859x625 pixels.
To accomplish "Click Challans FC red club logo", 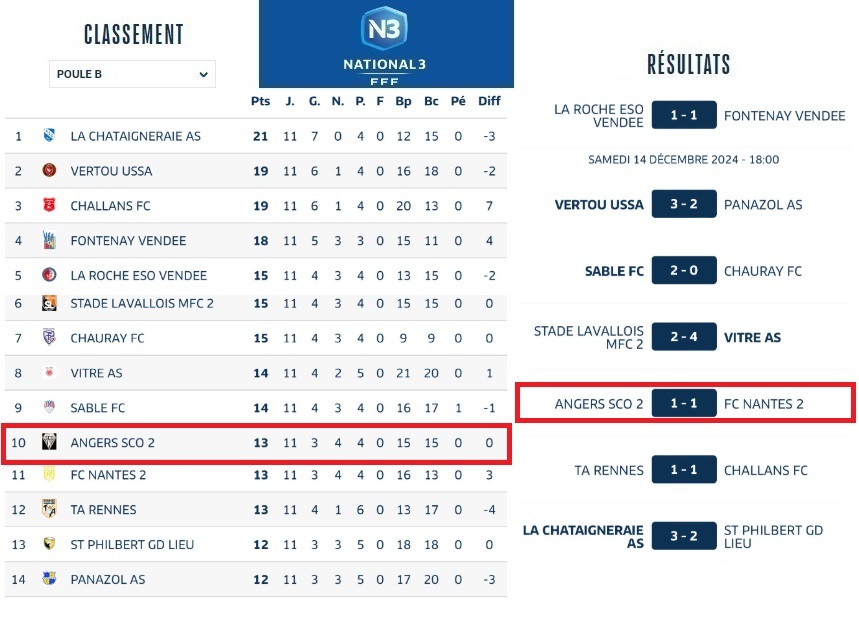I will pos(49,206).
